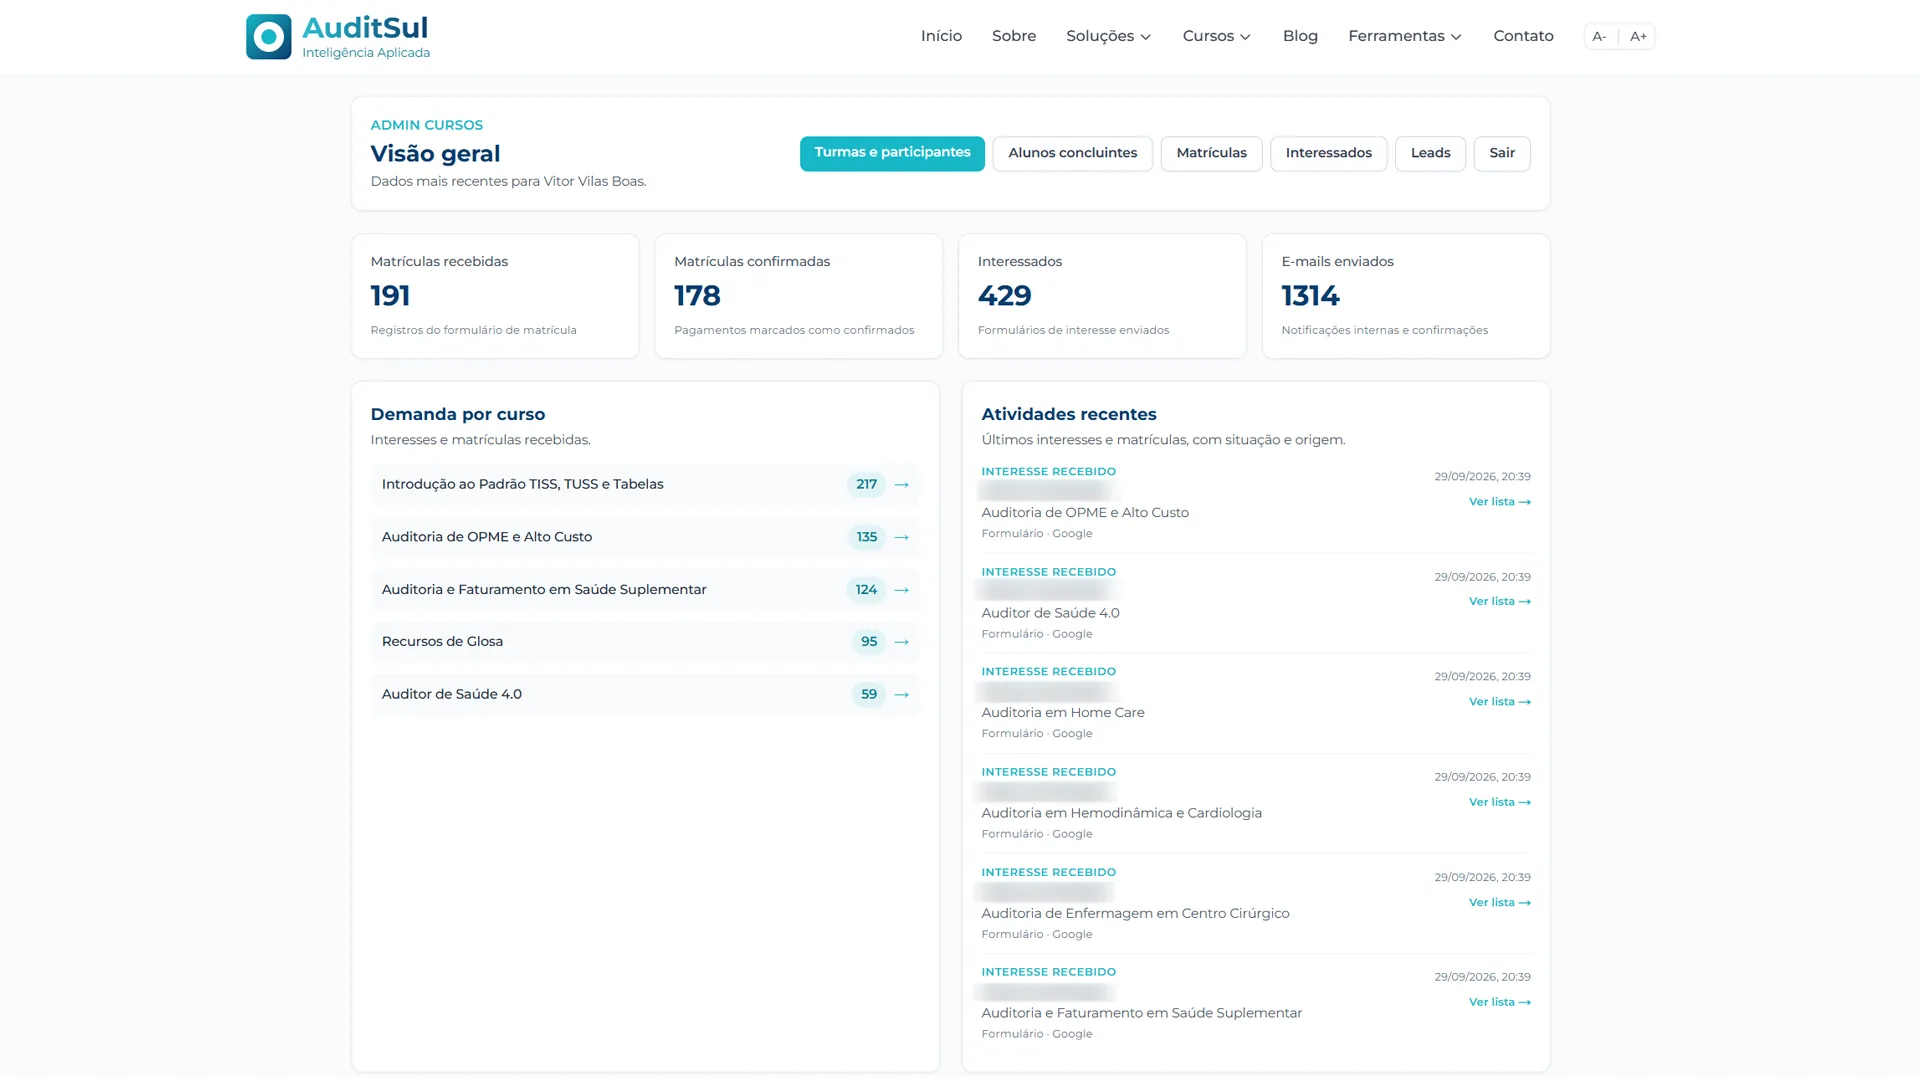Expand the Cursos dropdown menu
Image resolution: width=1920 pixels, height=1080 pixels.
pos(1216,36)
